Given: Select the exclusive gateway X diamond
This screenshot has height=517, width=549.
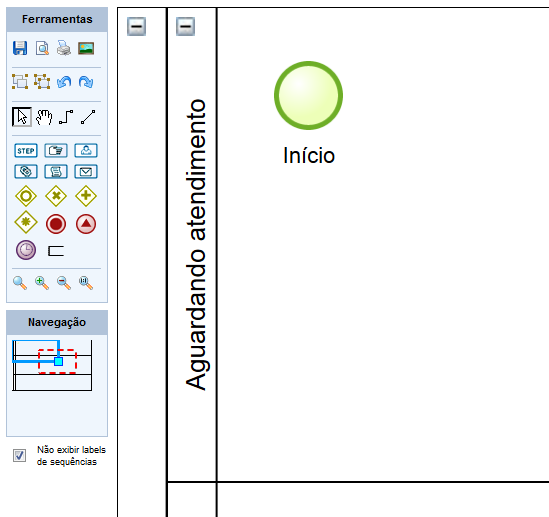Looking at the screenshot, I should [56, 195].
